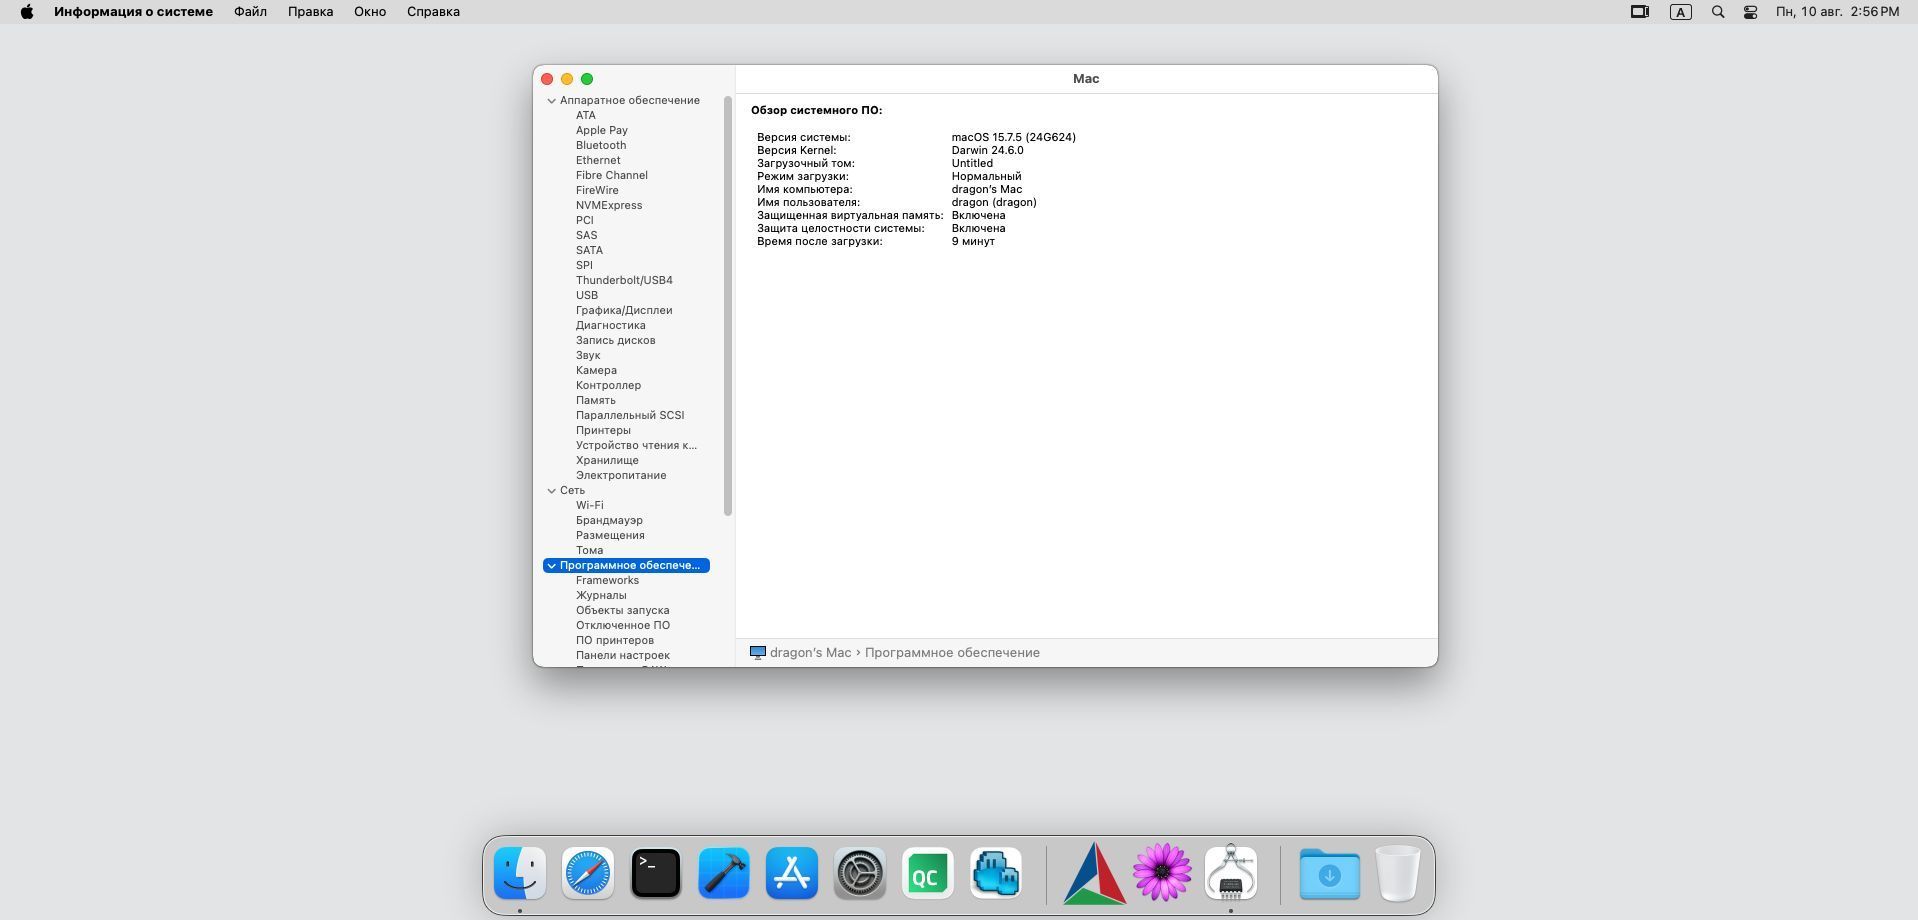Launch the QC app in Dock
This screenshot has height=920, width=1918.
click(928, 873)
